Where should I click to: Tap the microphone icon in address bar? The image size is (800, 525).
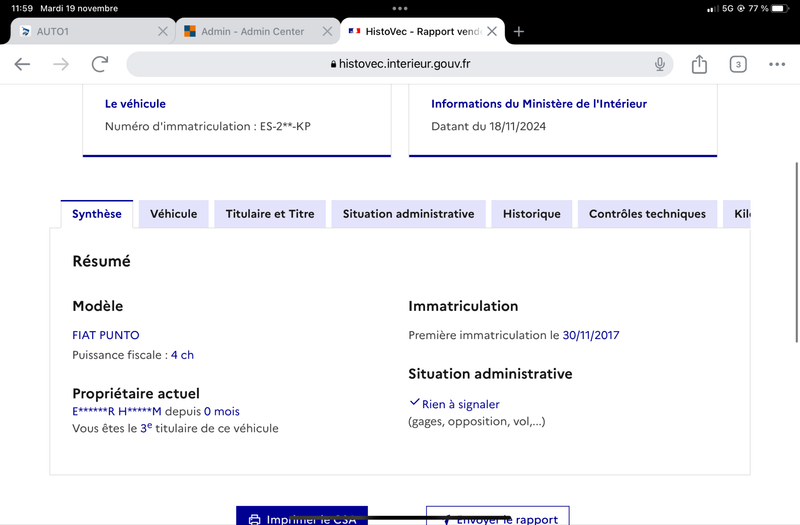660,64
